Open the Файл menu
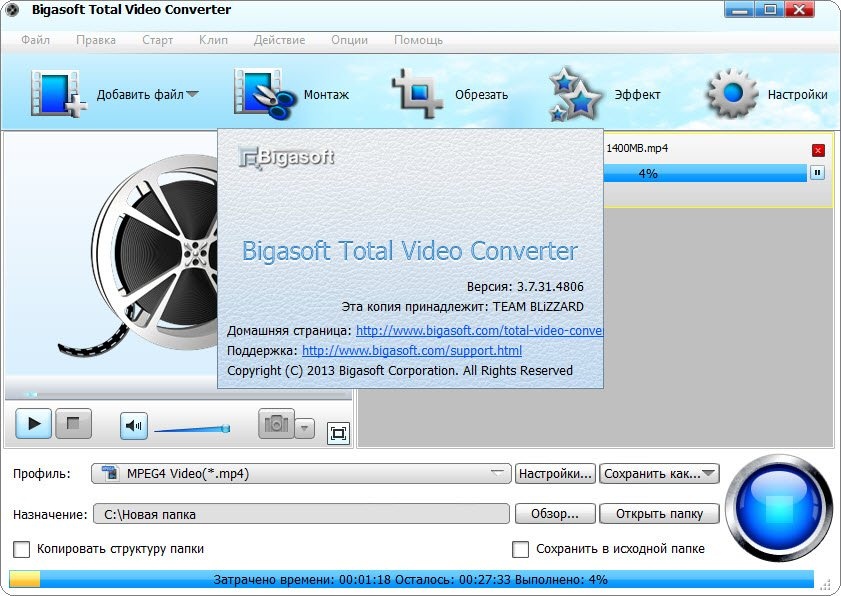Screen dimensions: 841x596 (x=35, y=40)
